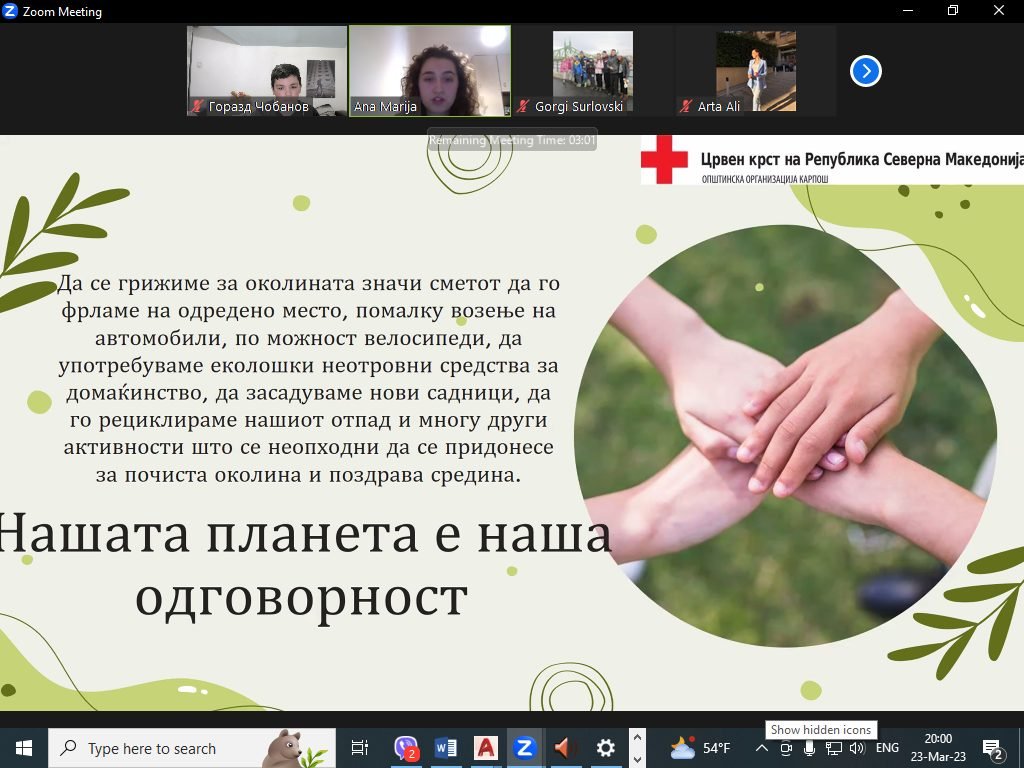Screen dimensions: 1024x768
Task: Click the Windows Start button
Action: [24, 748]
